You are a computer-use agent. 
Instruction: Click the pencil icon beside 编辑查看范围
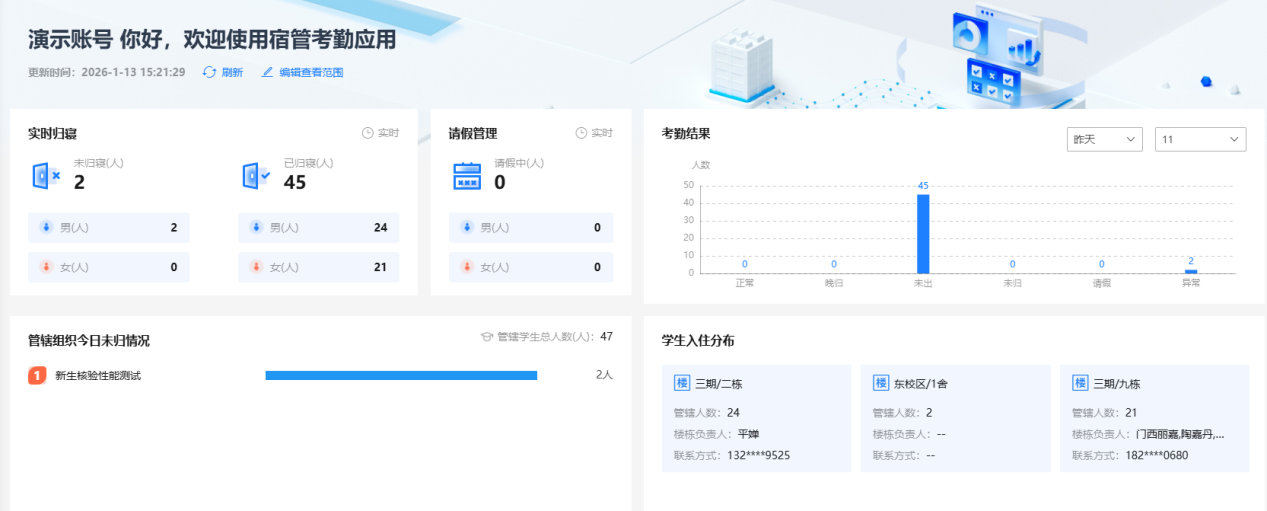coord(267,72)
